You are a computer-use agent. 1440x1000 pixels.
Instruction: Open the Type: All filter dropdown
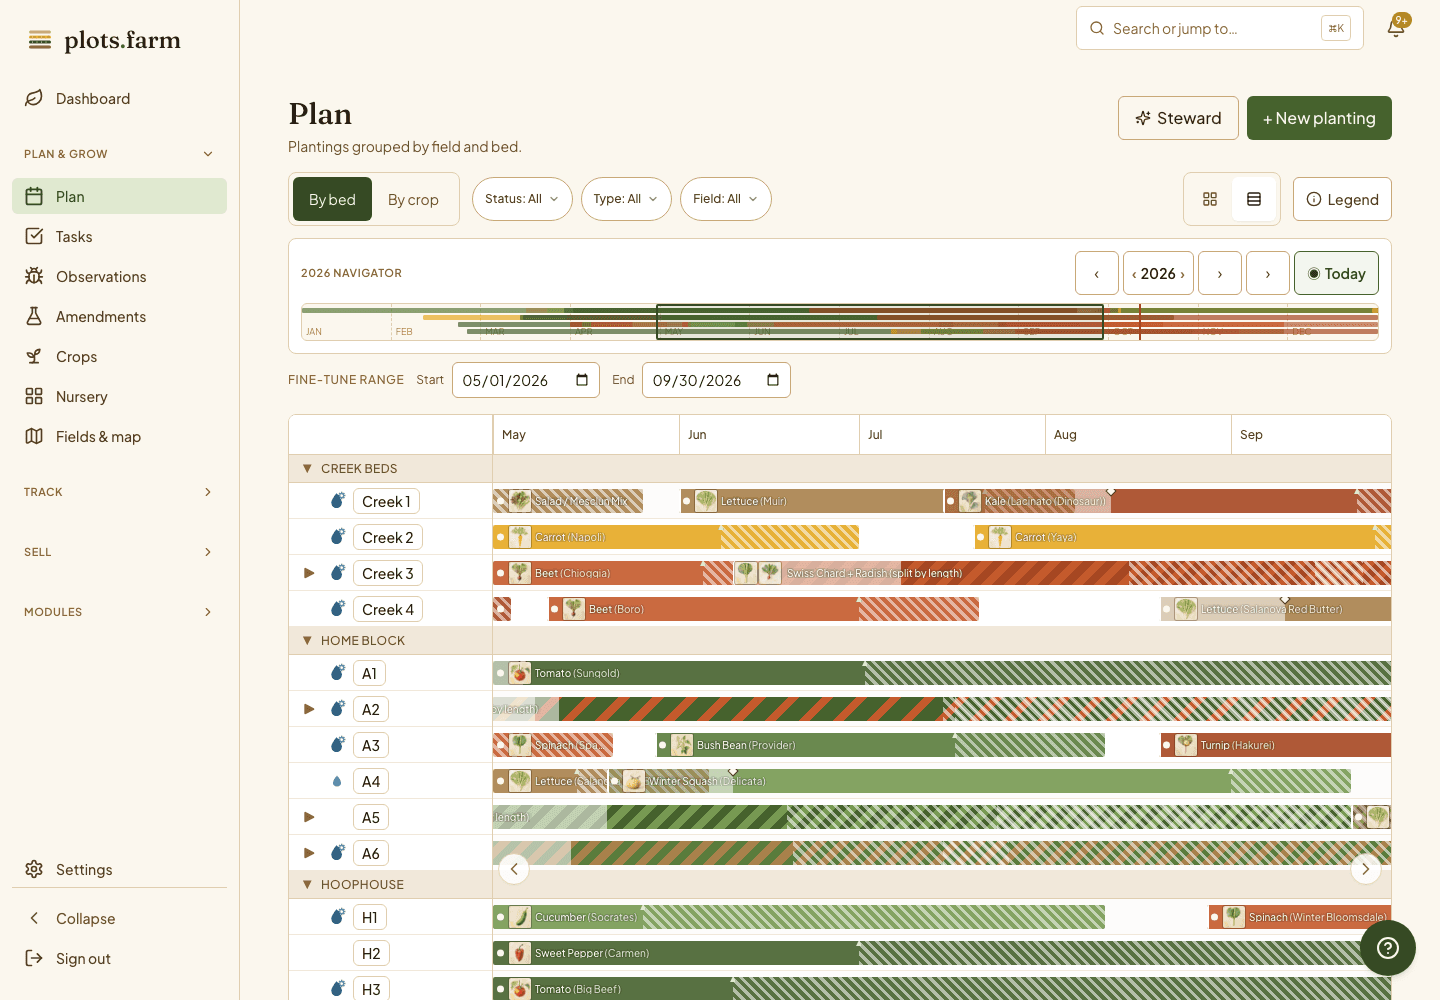[626, 199]
